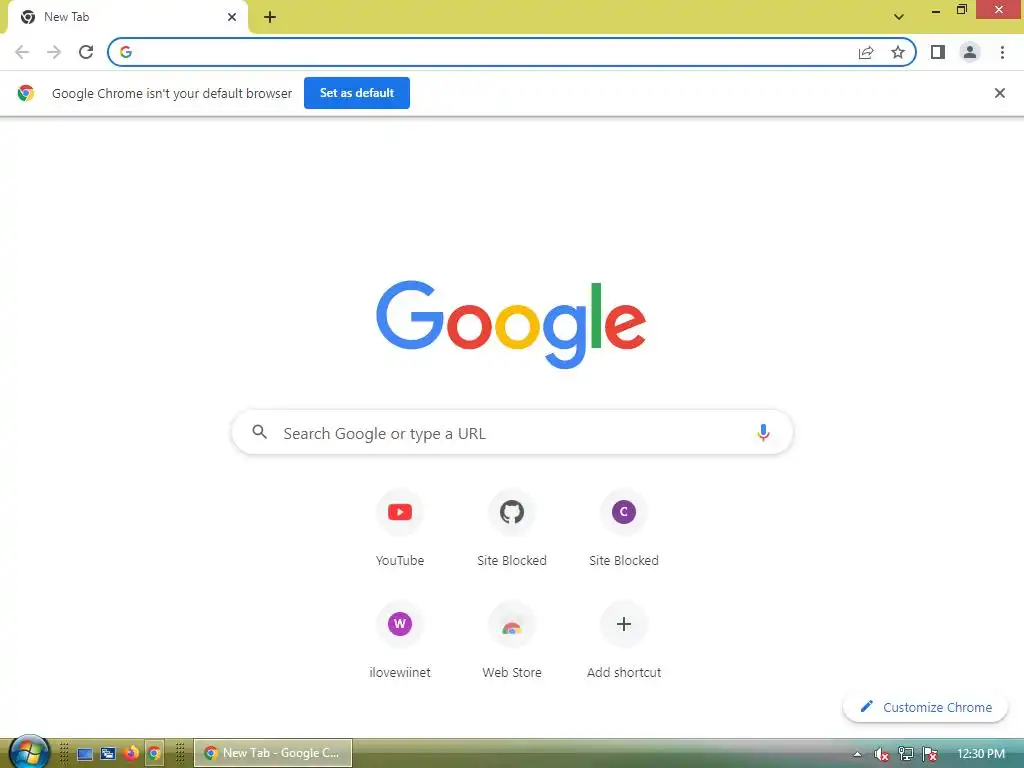This screenshot has height=768, width=1024.
Task: Go forward using the forward arrow
Action: 54,52
